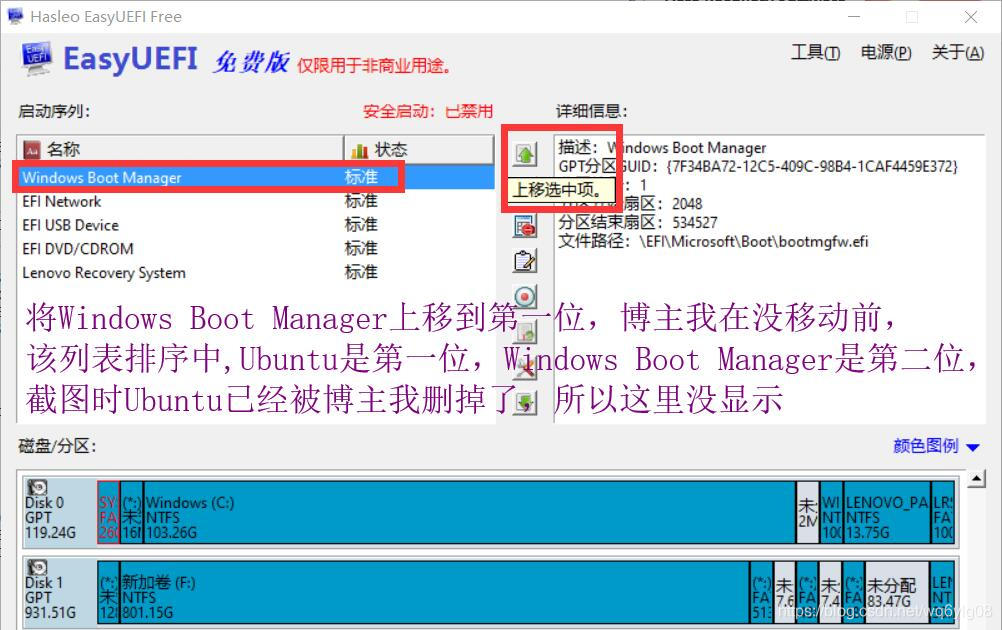Select the LRS FAT partition ending Disk 0
Viewport: 1002px width, 630px height.
tap(943, 512)
